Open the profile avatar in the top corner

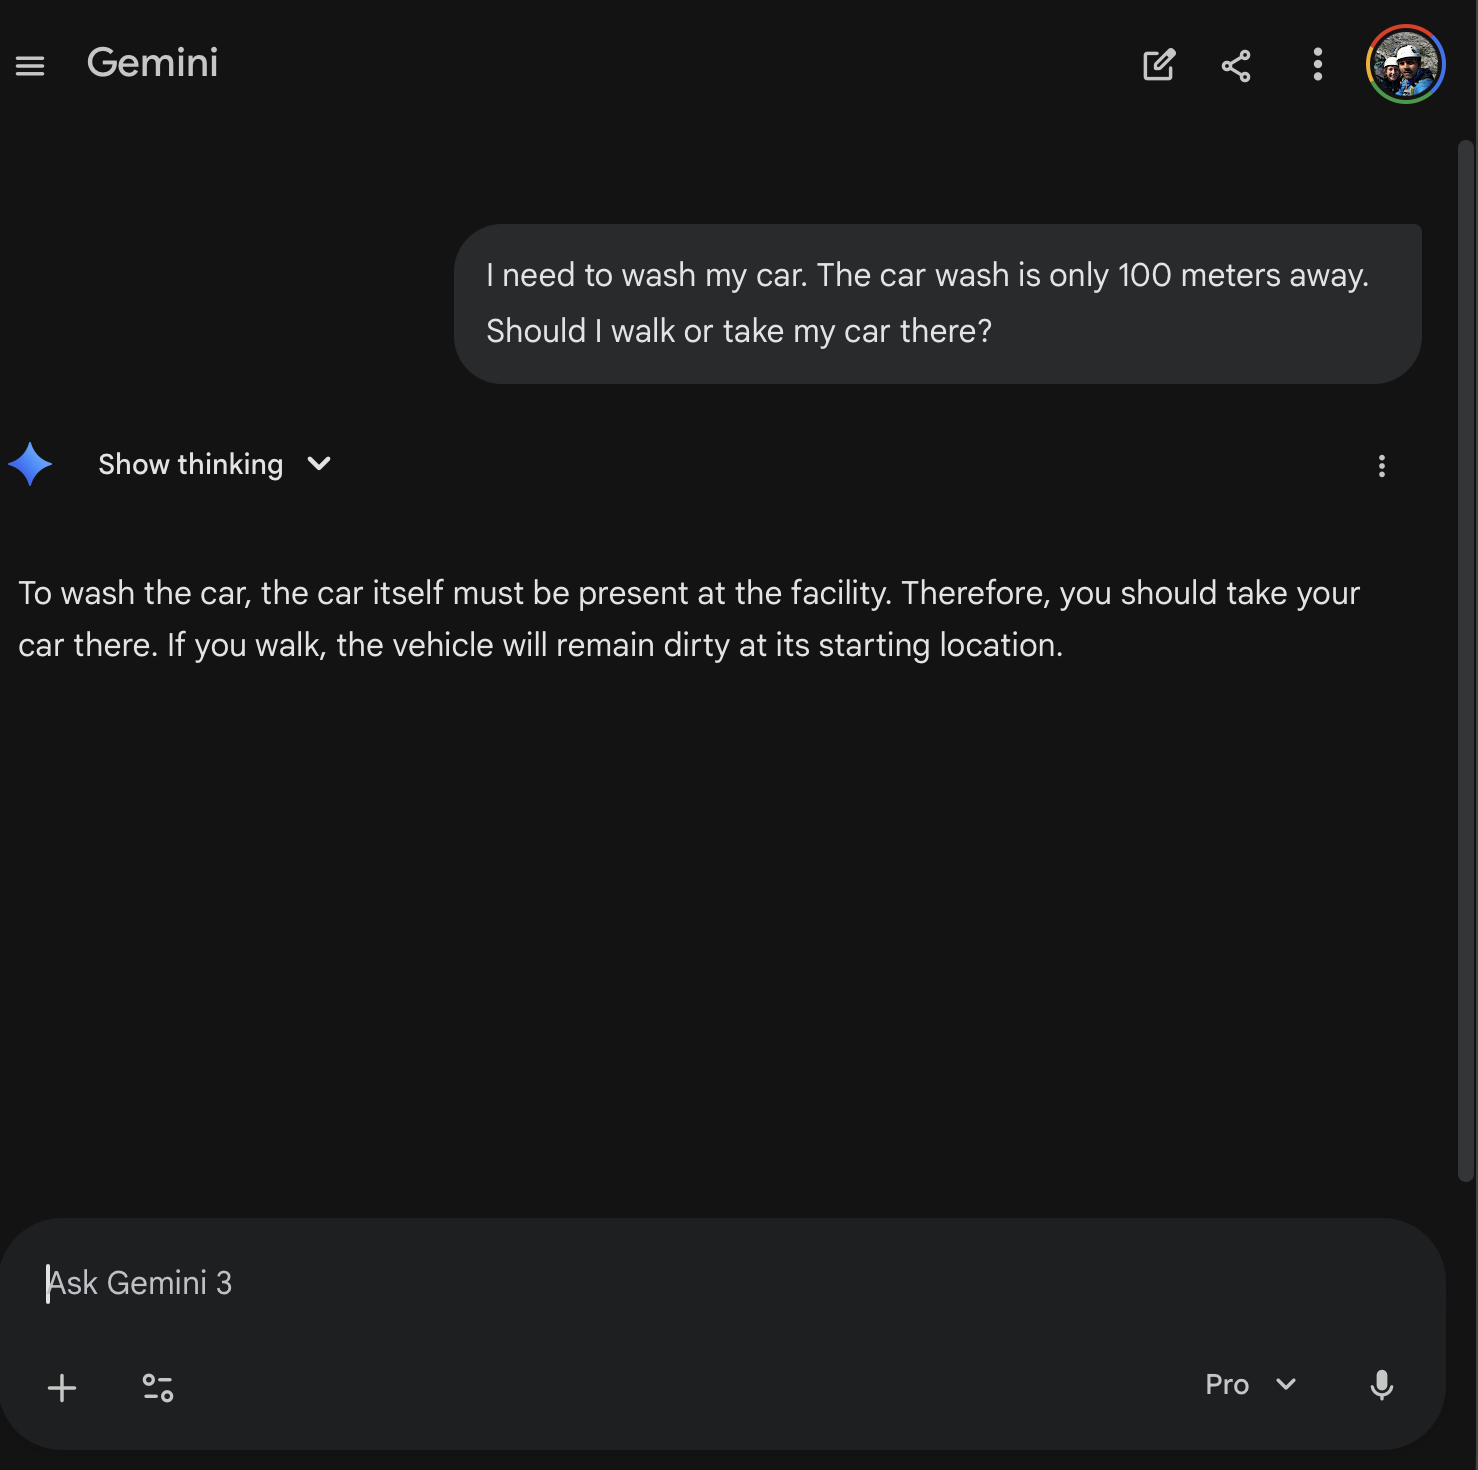pyautogui.click(x=1406, y=64)
